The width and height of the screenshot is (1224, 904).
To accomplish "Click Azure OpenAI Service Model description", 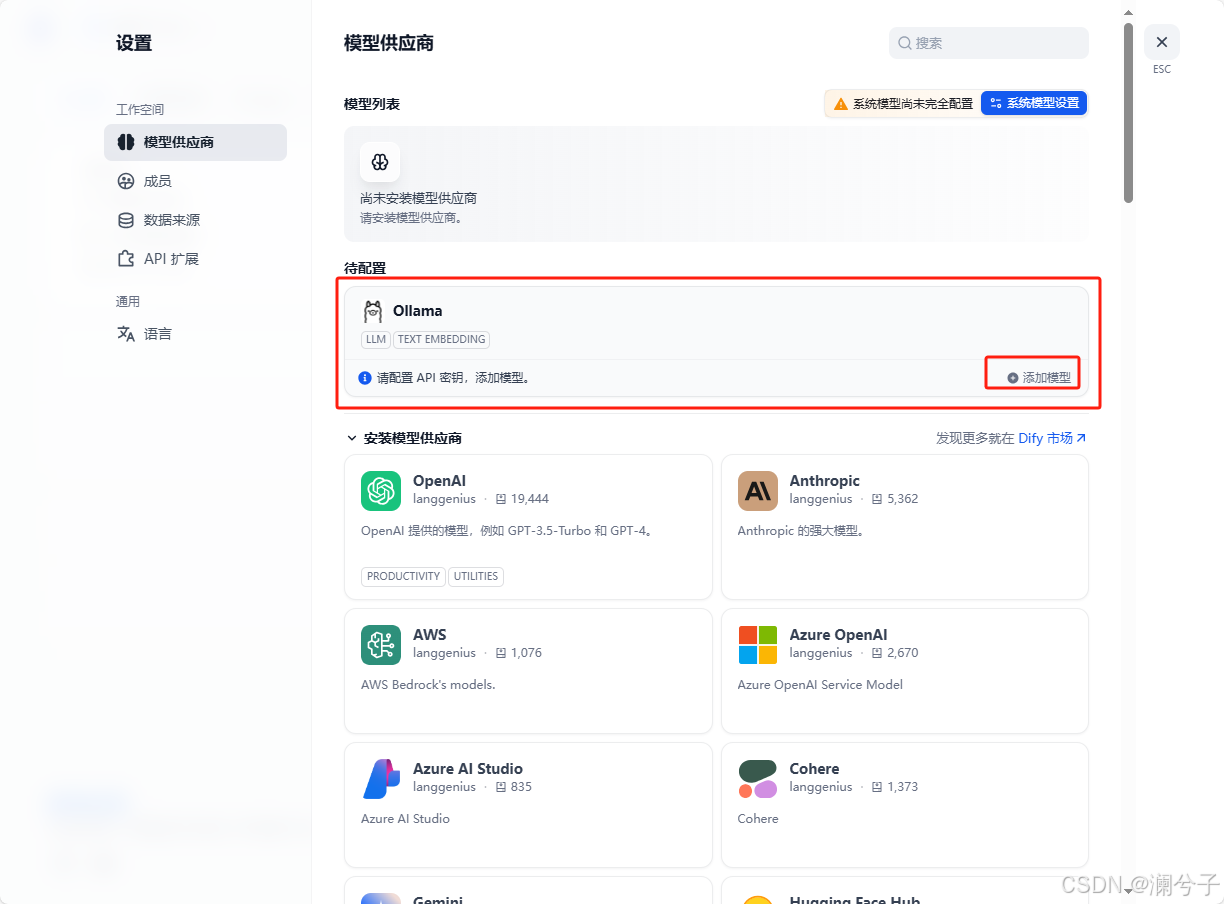I will coord(820,685).
